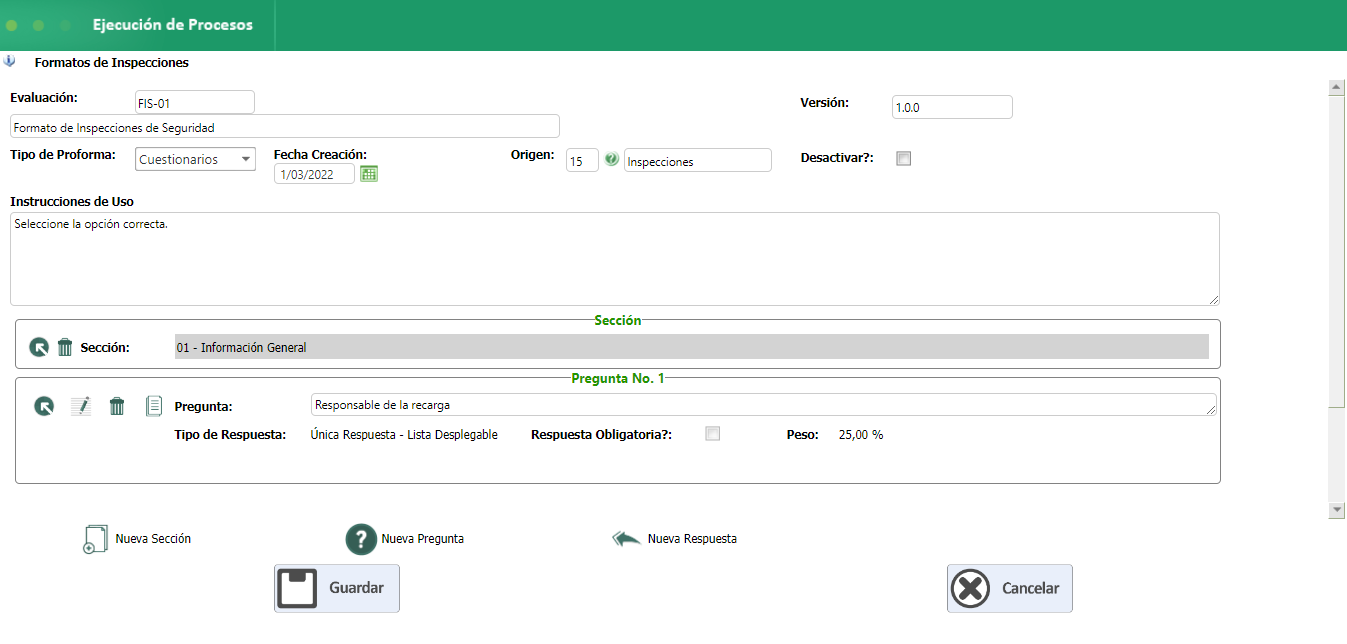Click the Sección field '01 - Información General'
The image size is (1347, 644).
click(691, 347)
